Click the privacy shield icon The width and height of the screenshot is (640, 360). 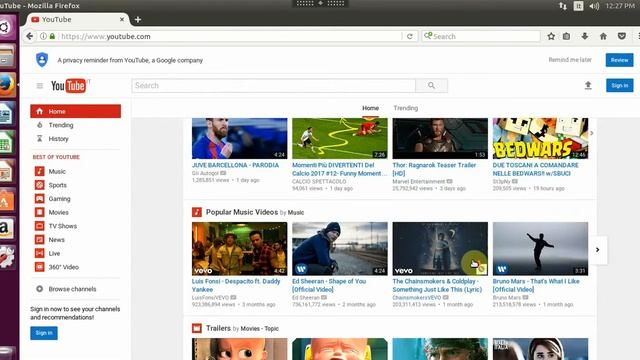(x=42, y=60)
